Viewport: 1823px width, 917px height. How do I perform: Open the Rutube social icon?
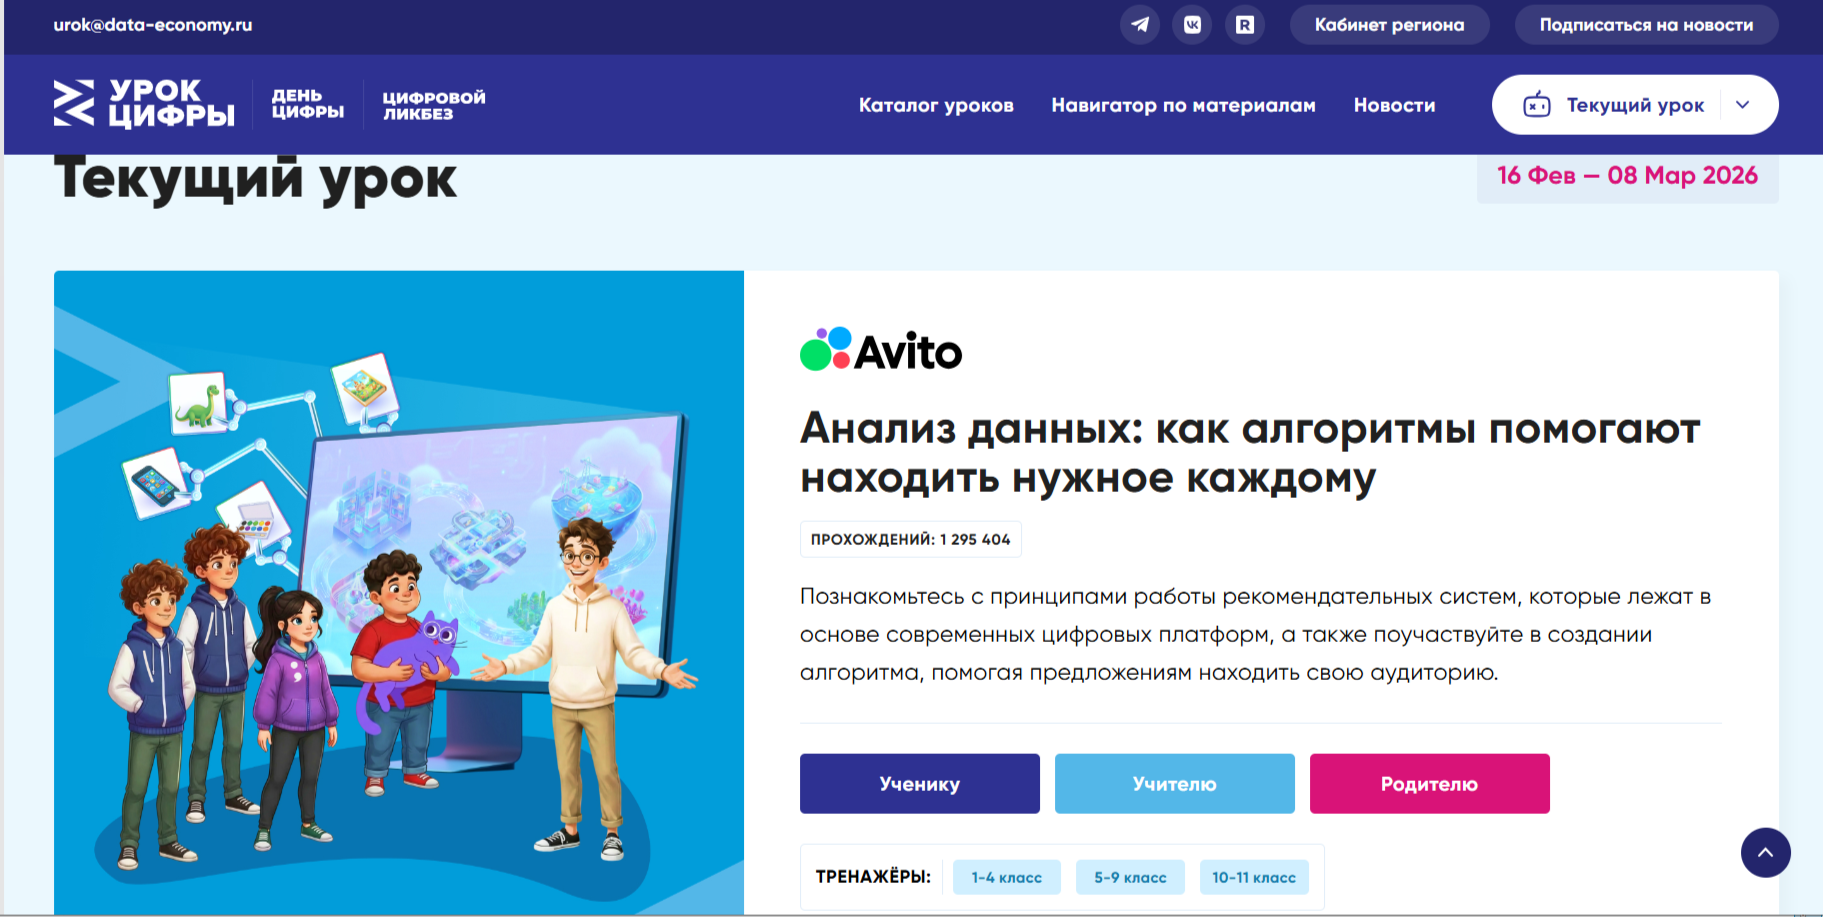(x=1244, y=25)
